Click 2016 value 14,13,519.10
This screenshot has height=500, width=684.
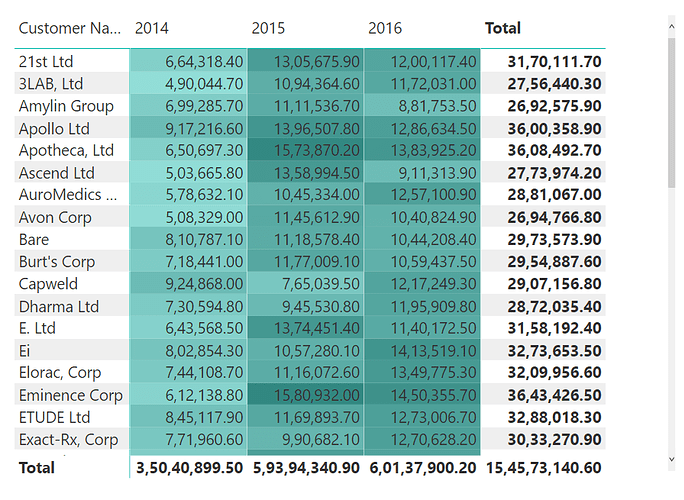point(433,351)
